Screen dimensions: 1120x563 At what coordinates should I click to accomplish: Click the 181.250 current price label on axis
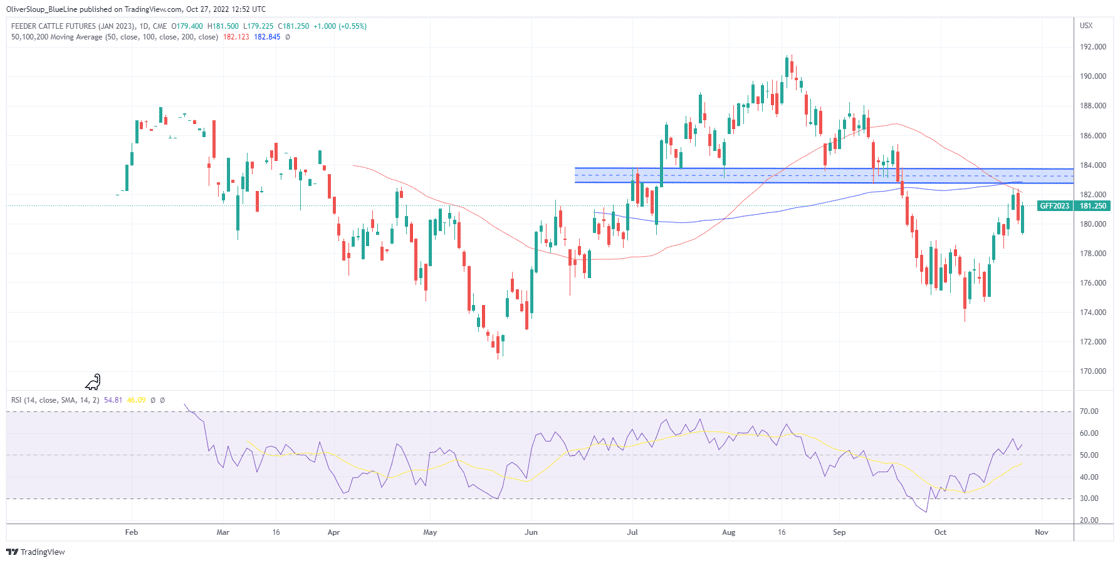tap(1093, 206)
